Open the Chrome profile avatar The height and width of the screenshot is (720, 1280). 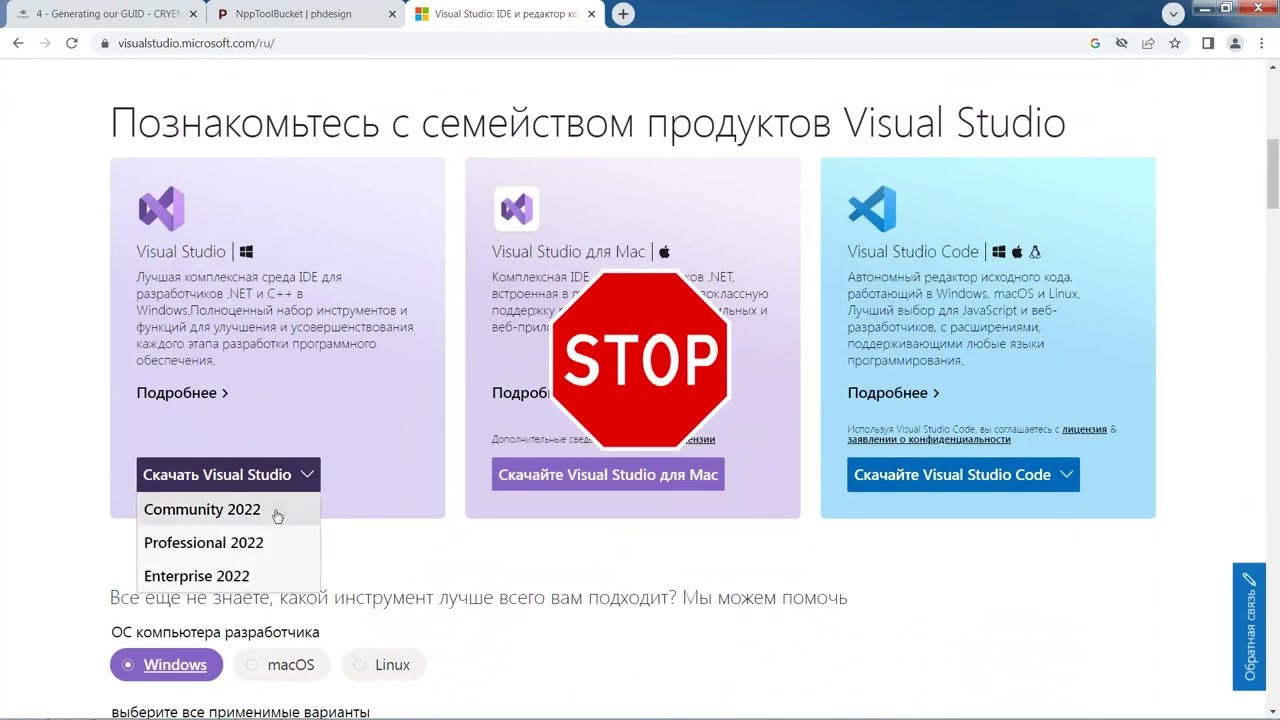tap(1235, 43)
